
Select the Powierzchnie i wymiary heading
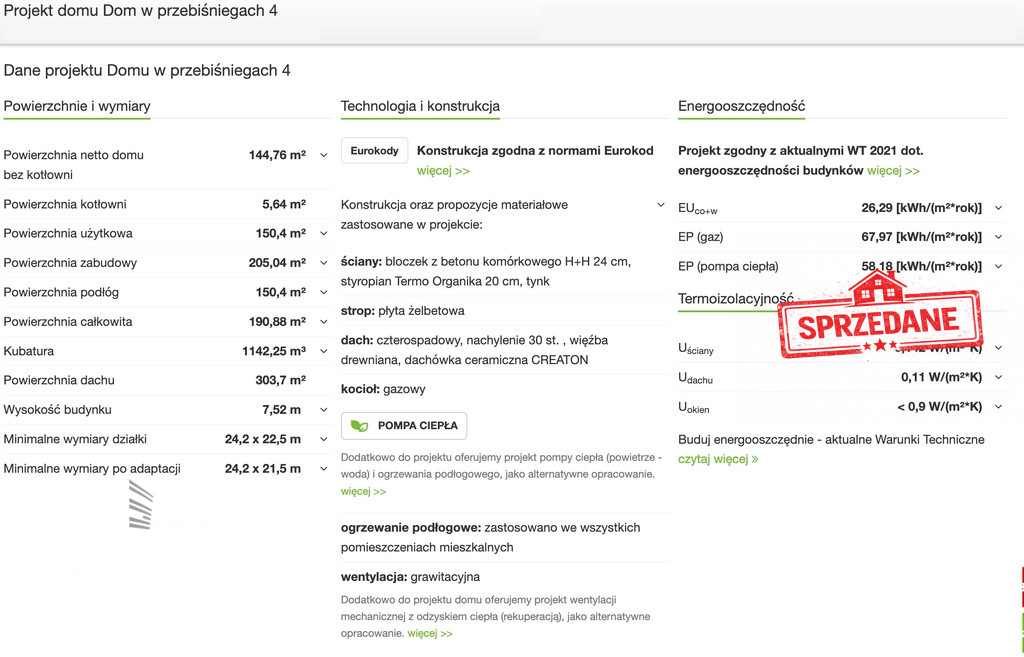(x=77, y=106)
